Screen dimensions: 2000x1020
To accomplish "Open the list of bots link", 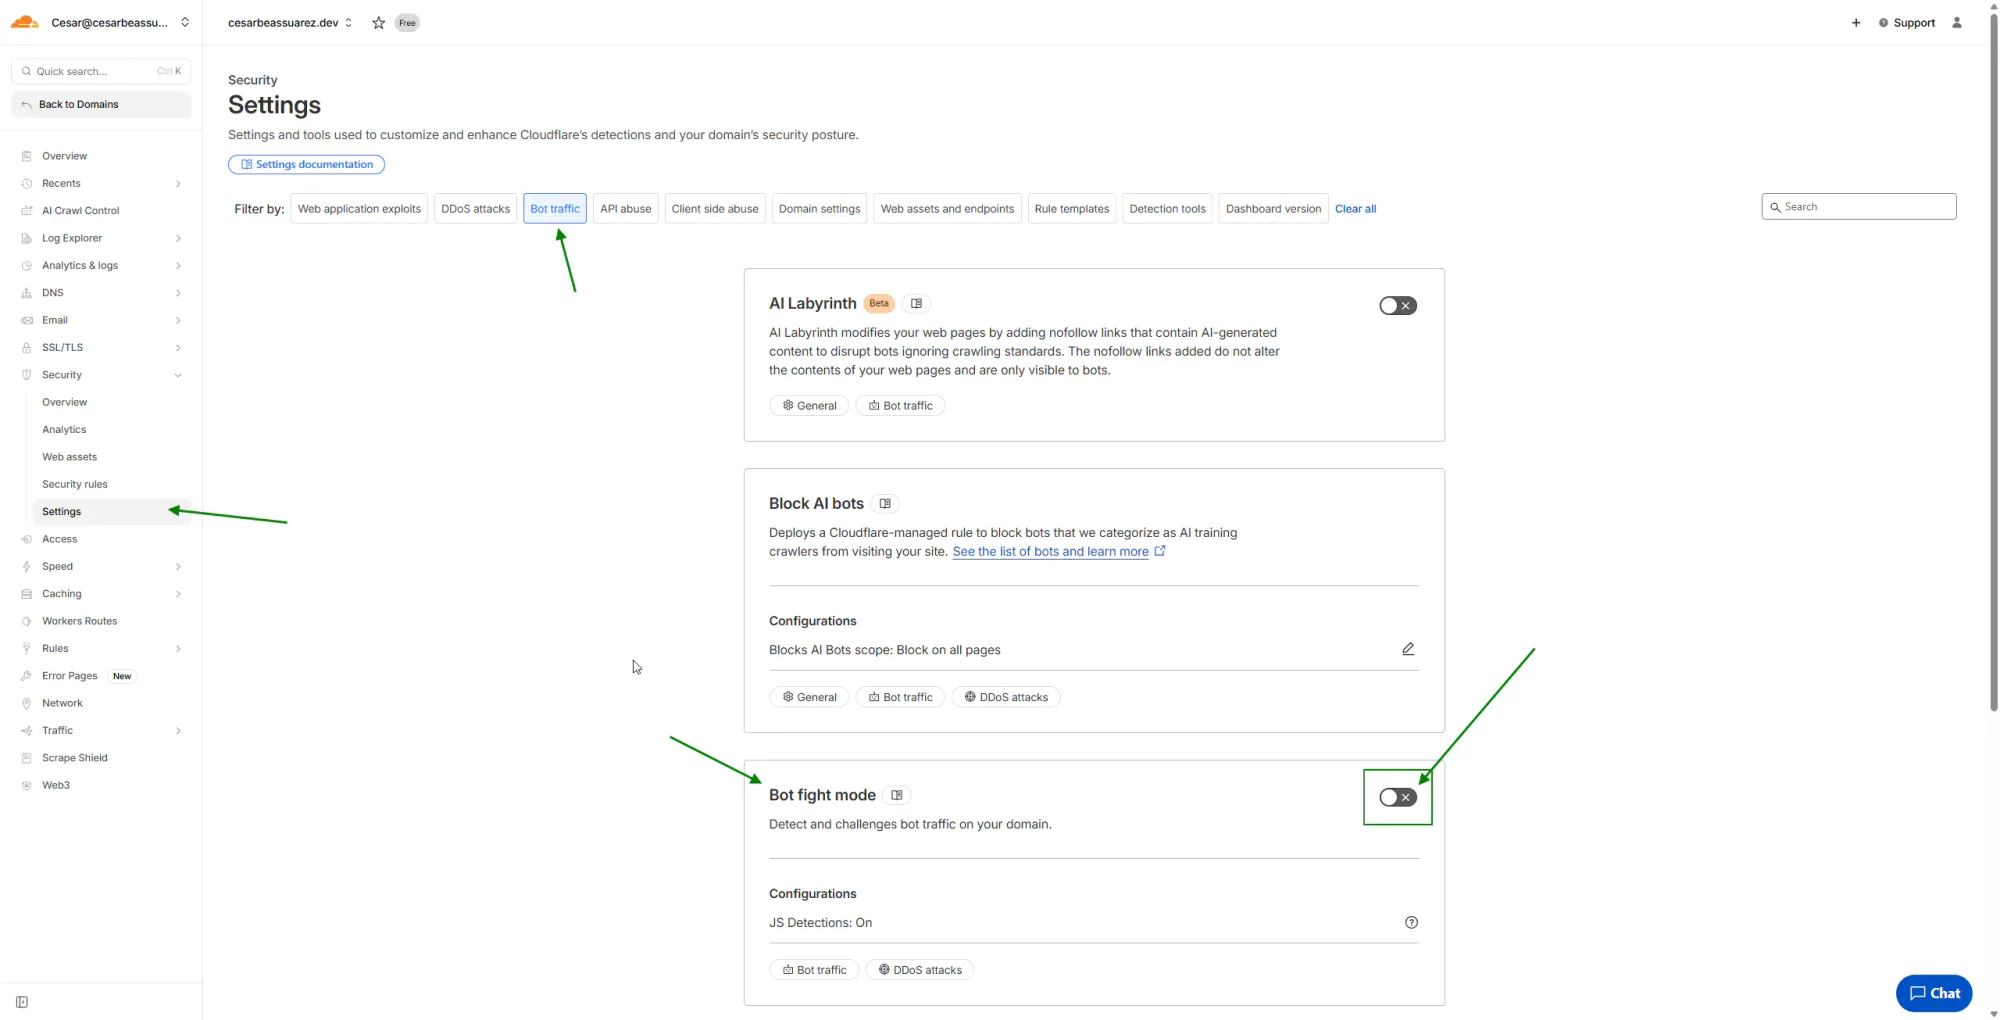I will 1050,551.
